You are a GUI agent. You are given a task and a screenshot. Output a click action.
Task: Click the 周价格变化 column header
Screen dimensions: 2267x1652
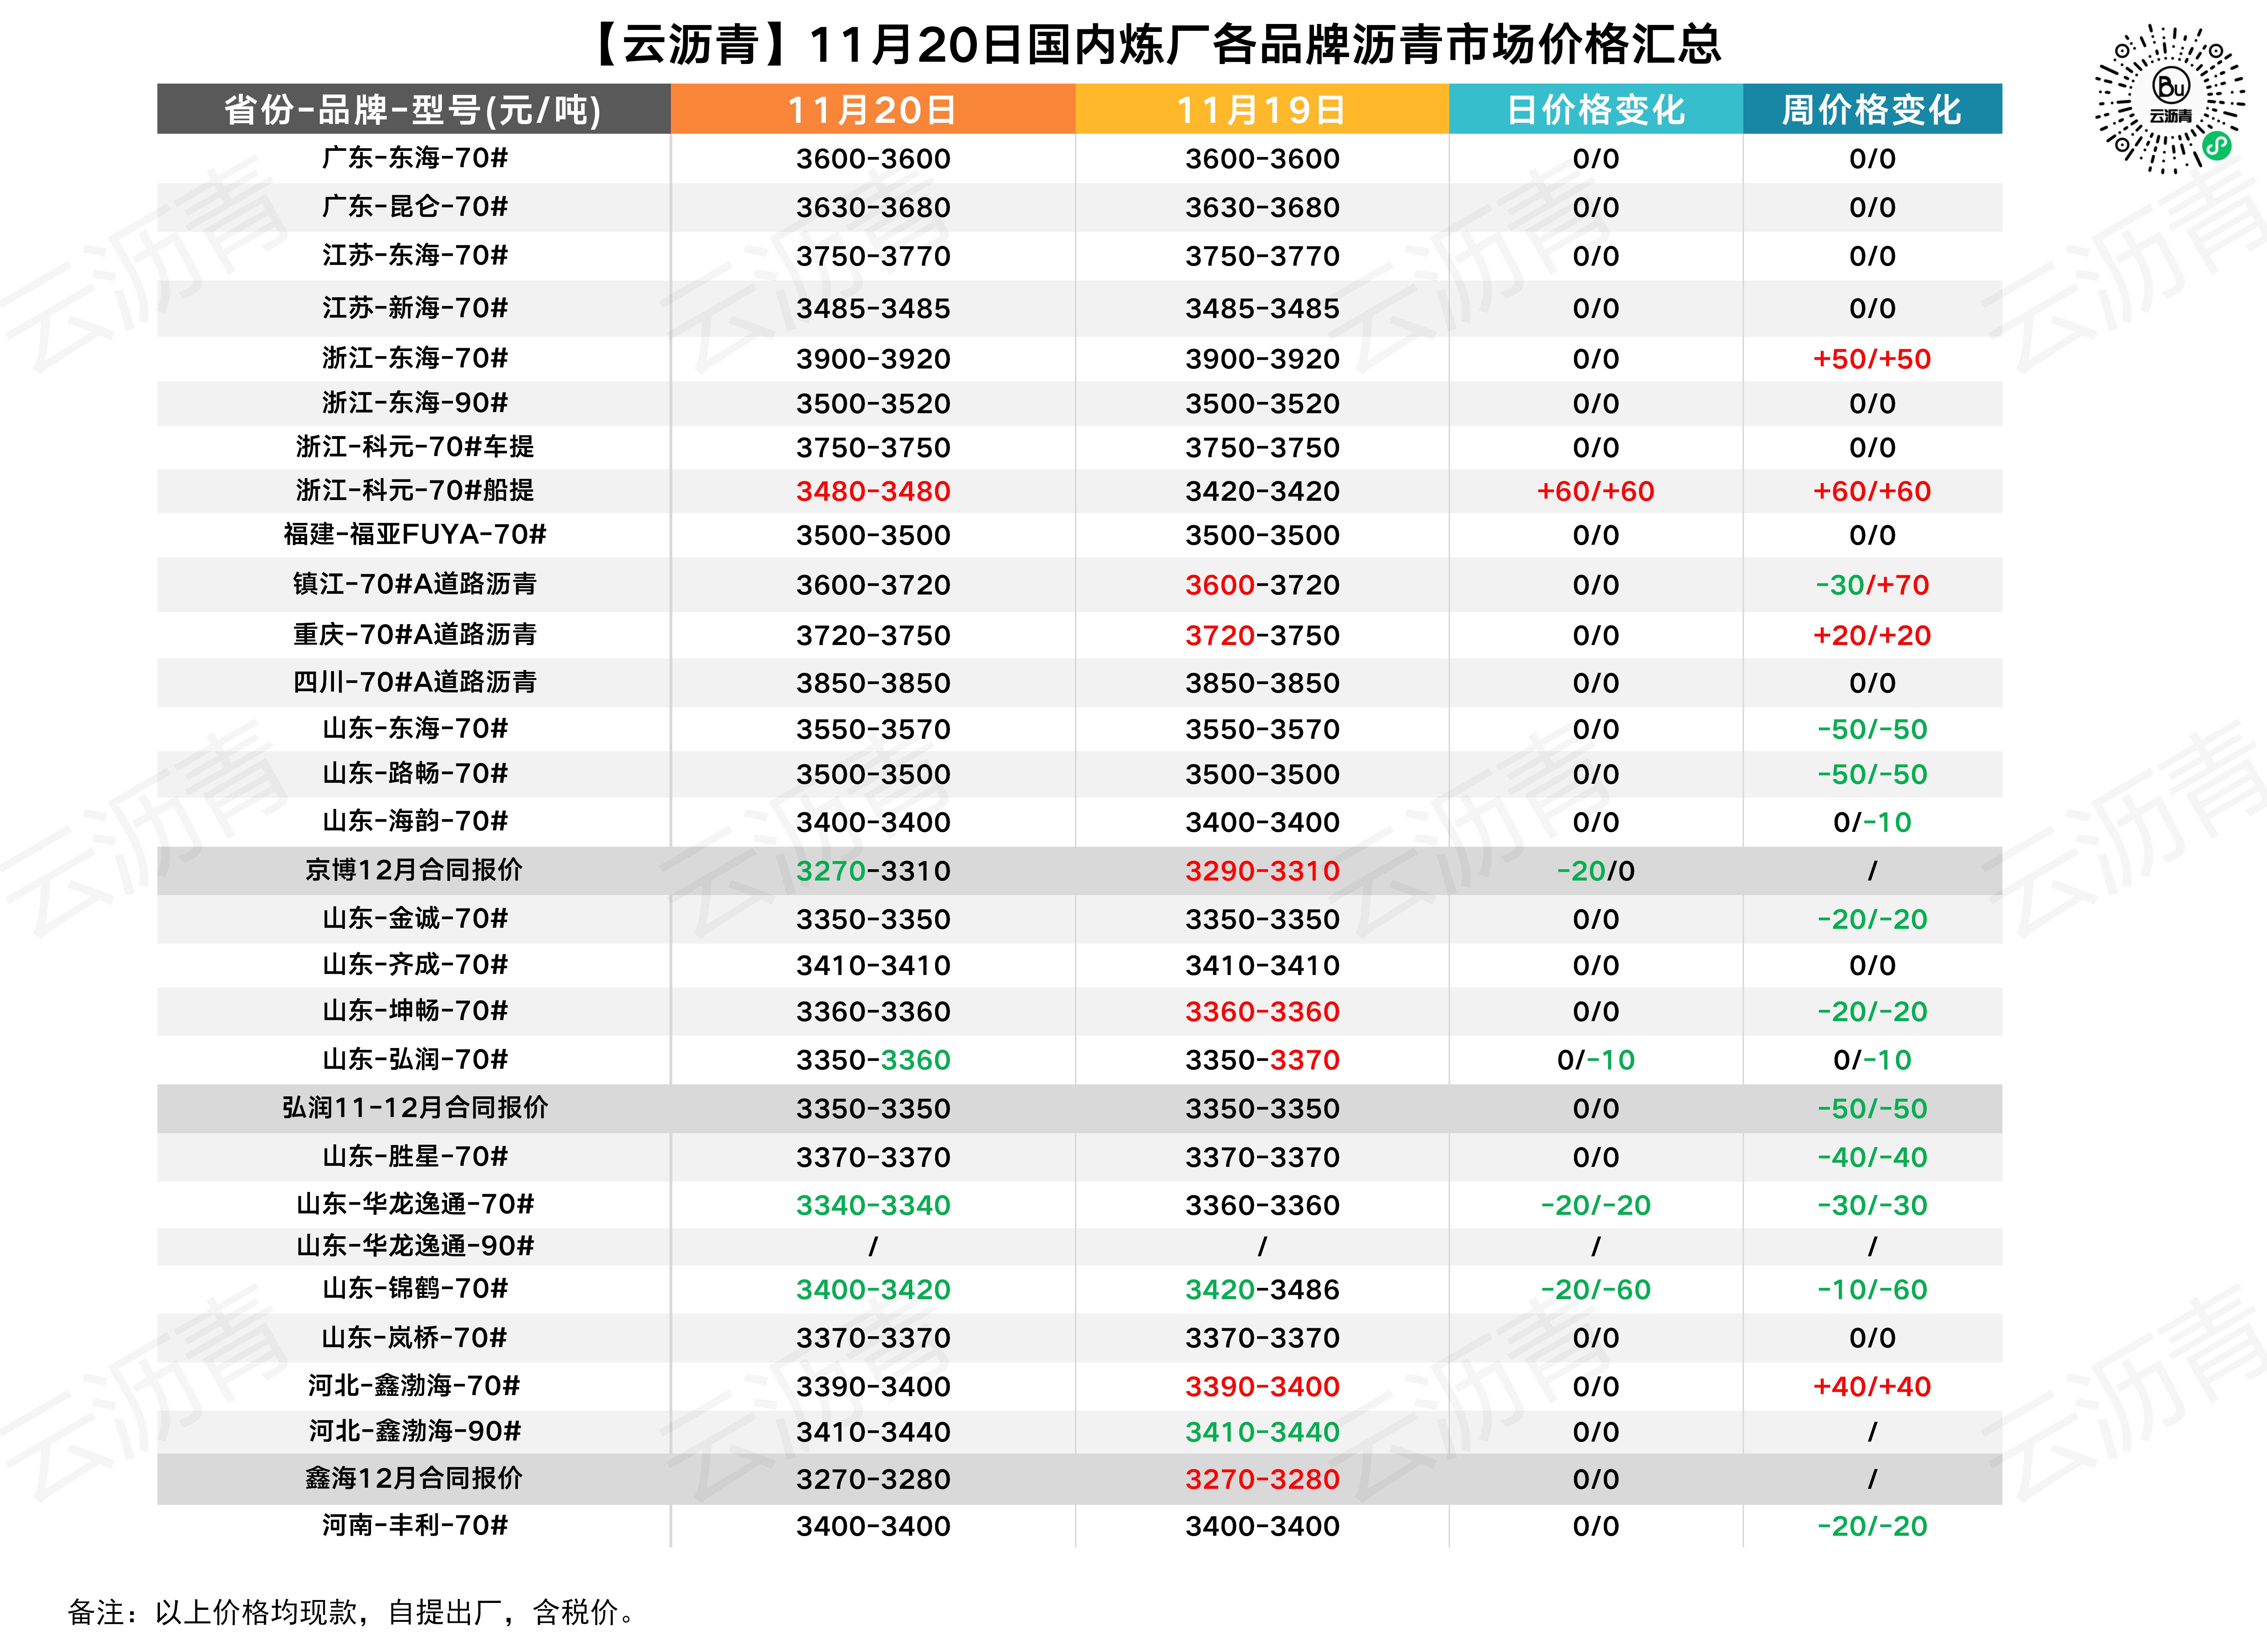click(x=1872, y=109)
